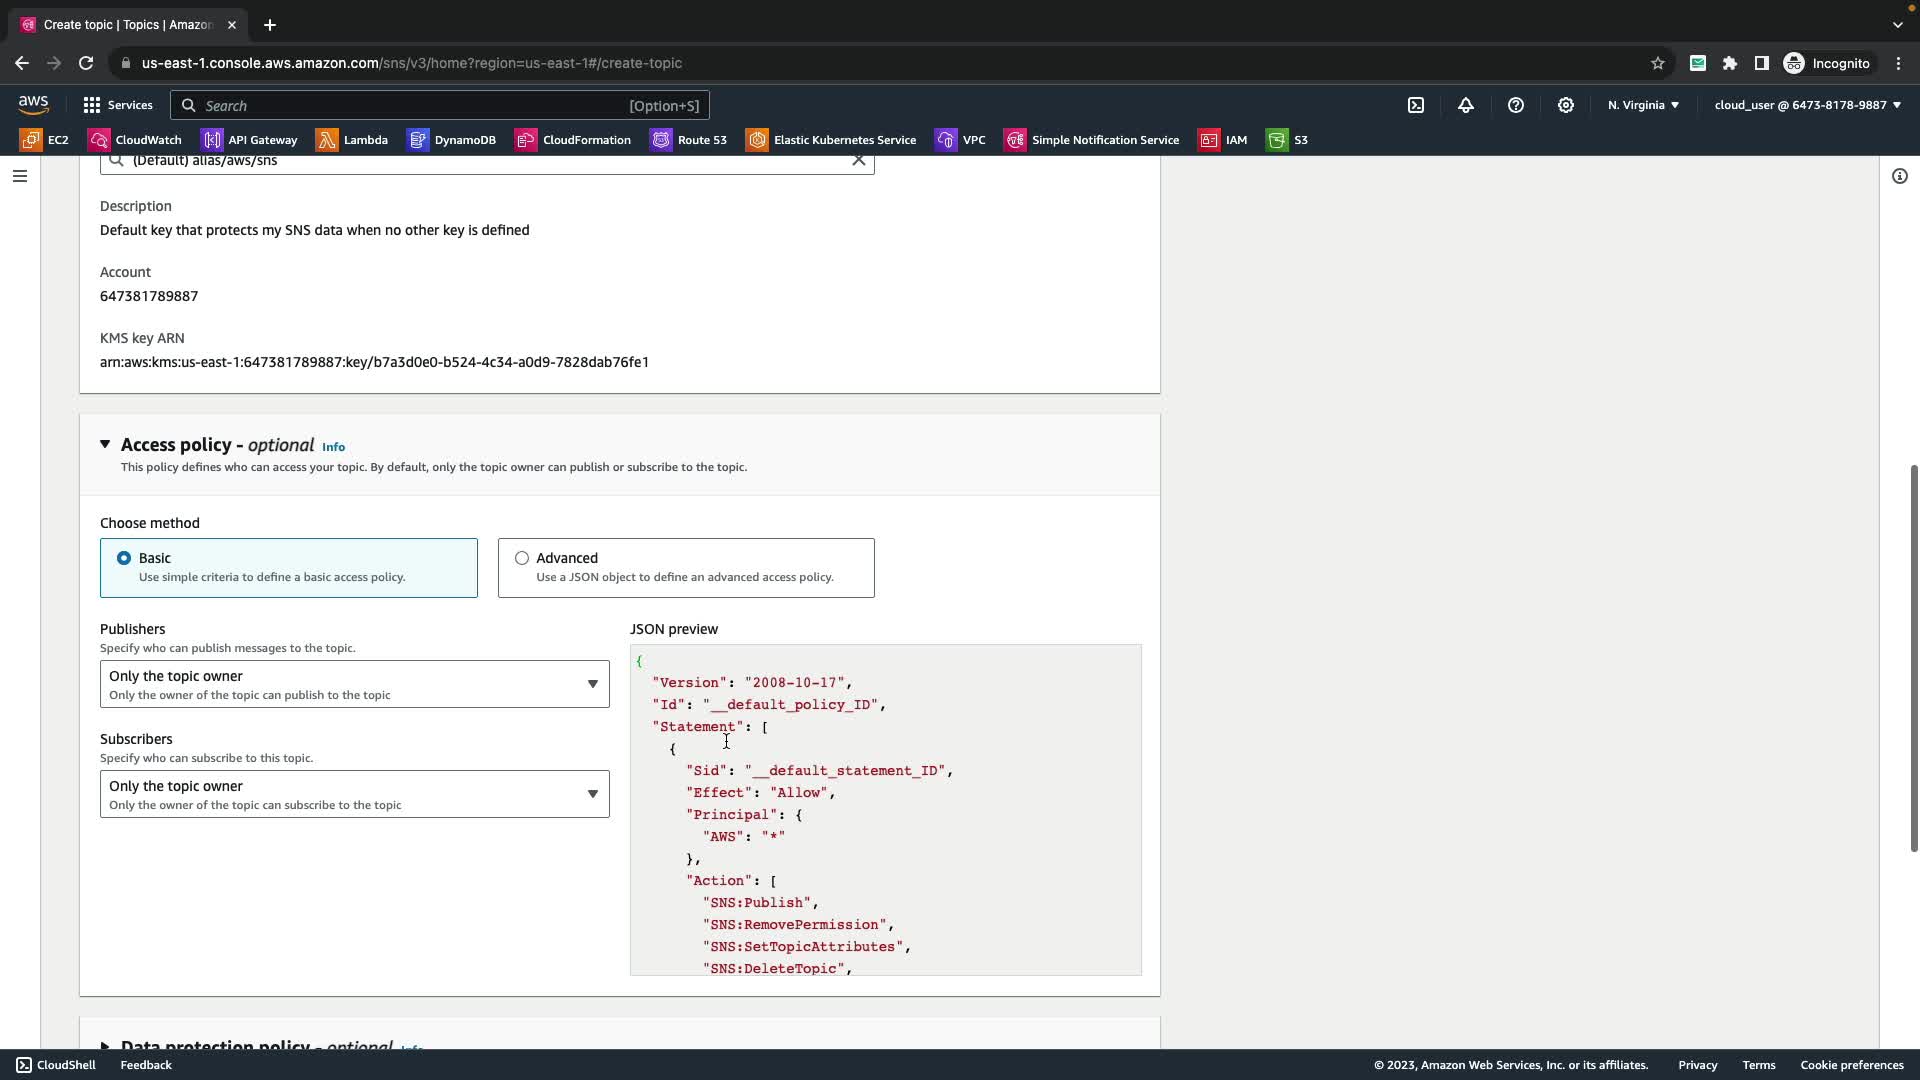Open the AWS settings gear icon
This screenshot has height=1080, width=1920.
[x=1566, y=105]
